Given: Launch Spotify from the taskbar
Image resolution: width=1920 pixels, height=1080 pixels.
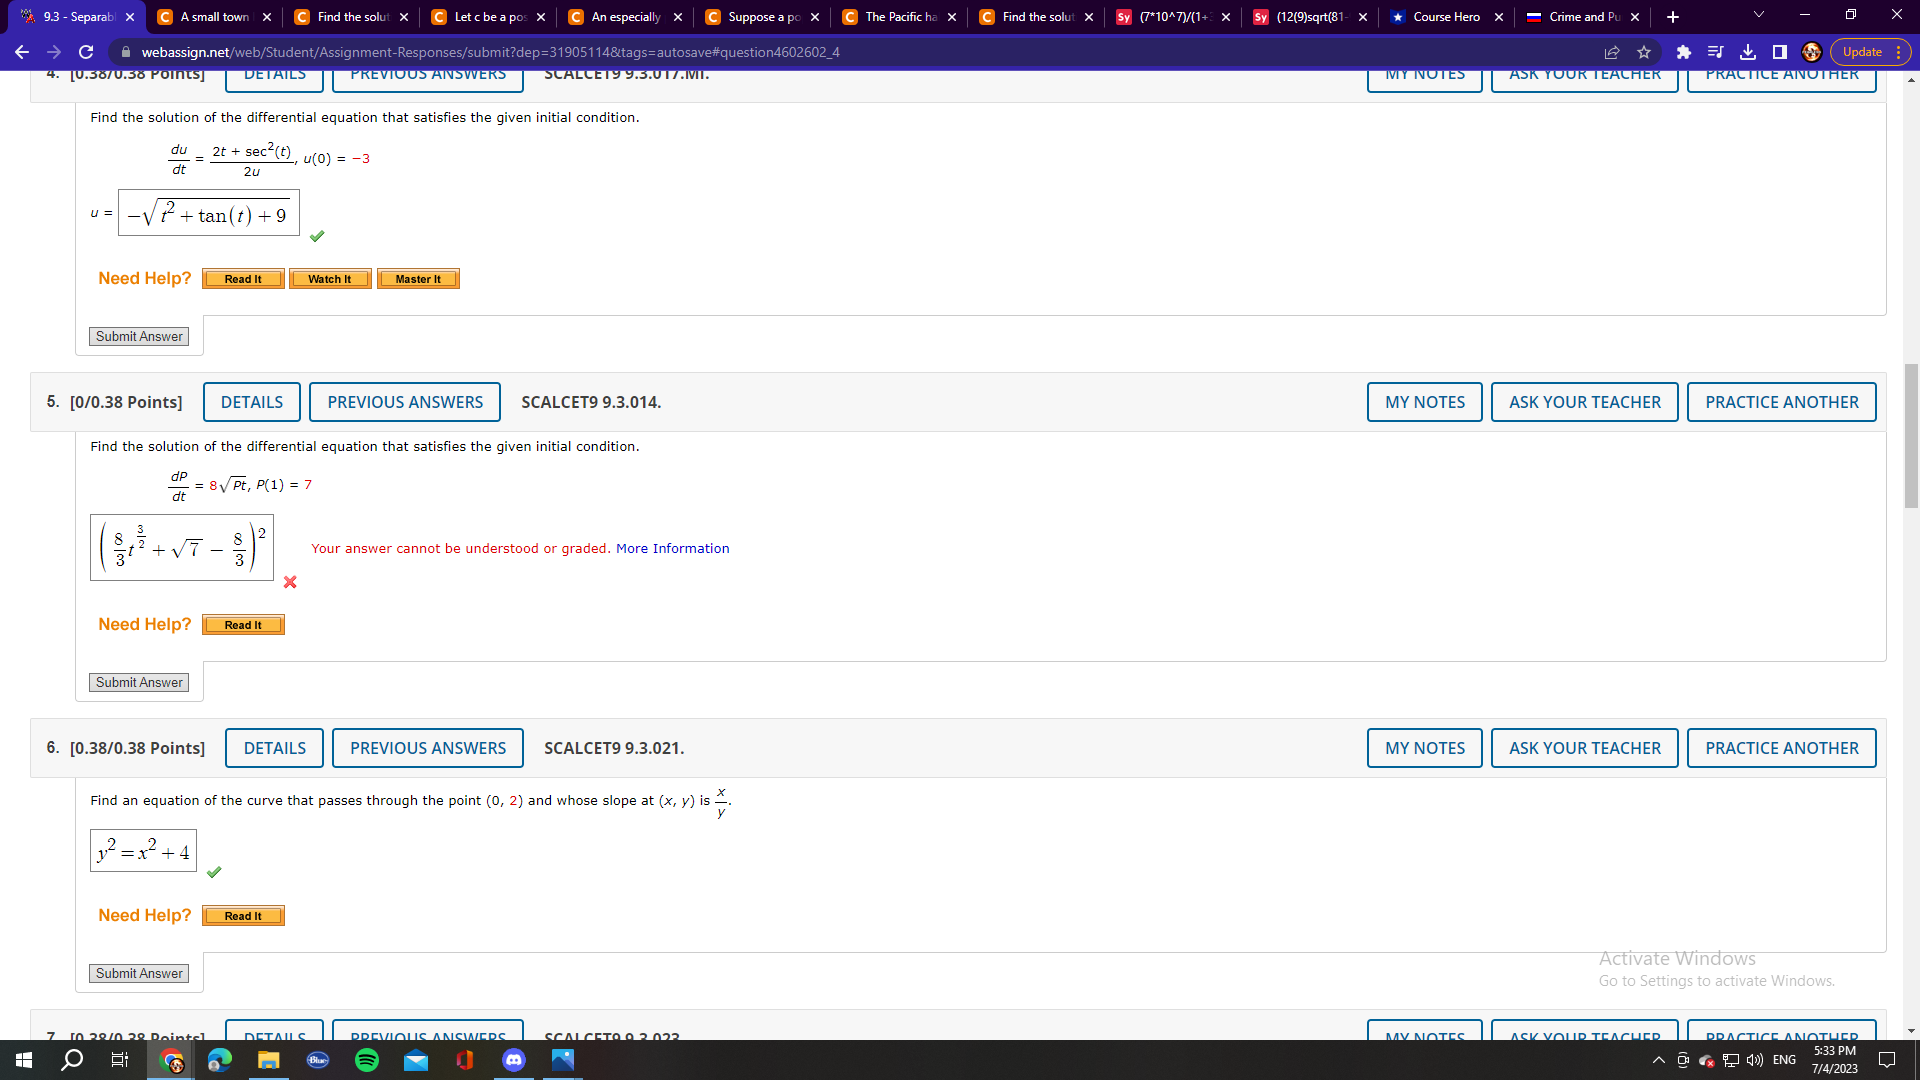Looking at the screenshot, I should point(366,1060).
